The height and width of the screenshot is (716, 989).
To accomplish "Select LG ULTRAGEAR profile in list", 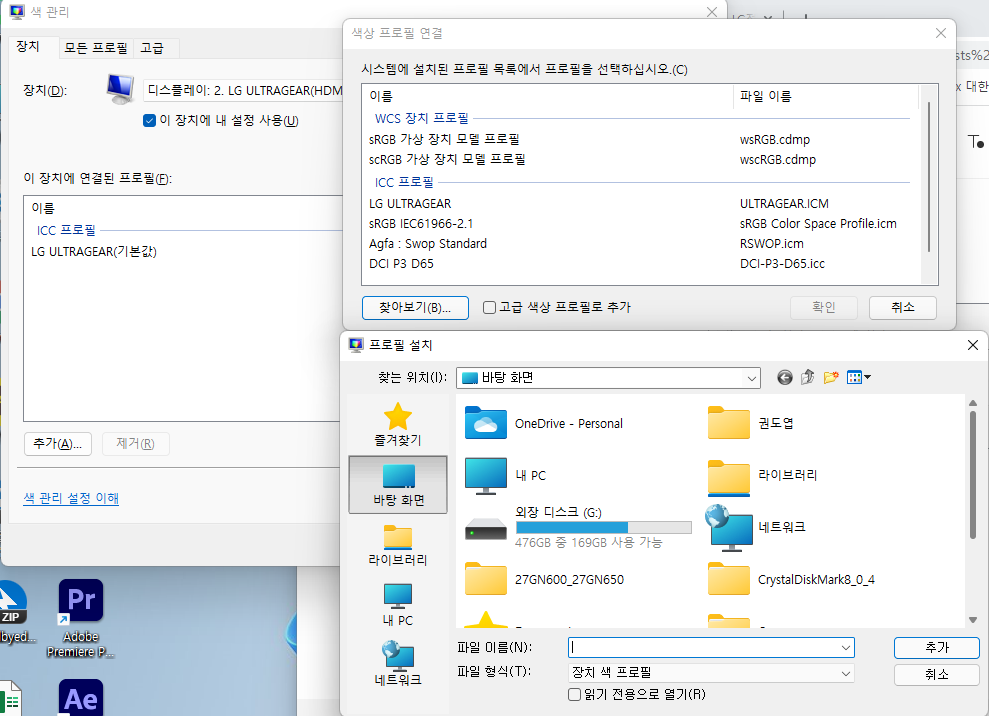I will click(640, 204).
